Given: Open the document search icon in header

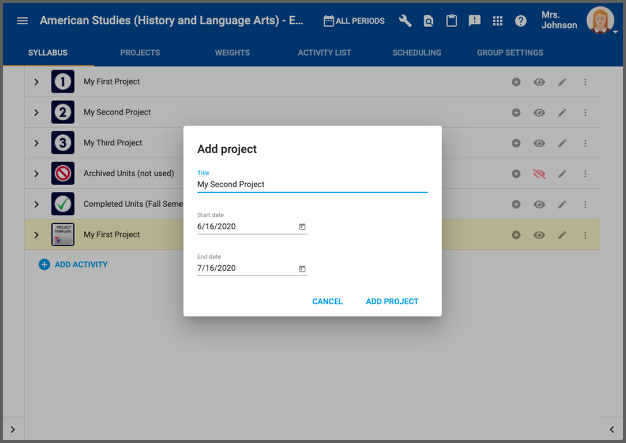Looking at the screenshot, I should pyautogui.click(x=428, y=21).
